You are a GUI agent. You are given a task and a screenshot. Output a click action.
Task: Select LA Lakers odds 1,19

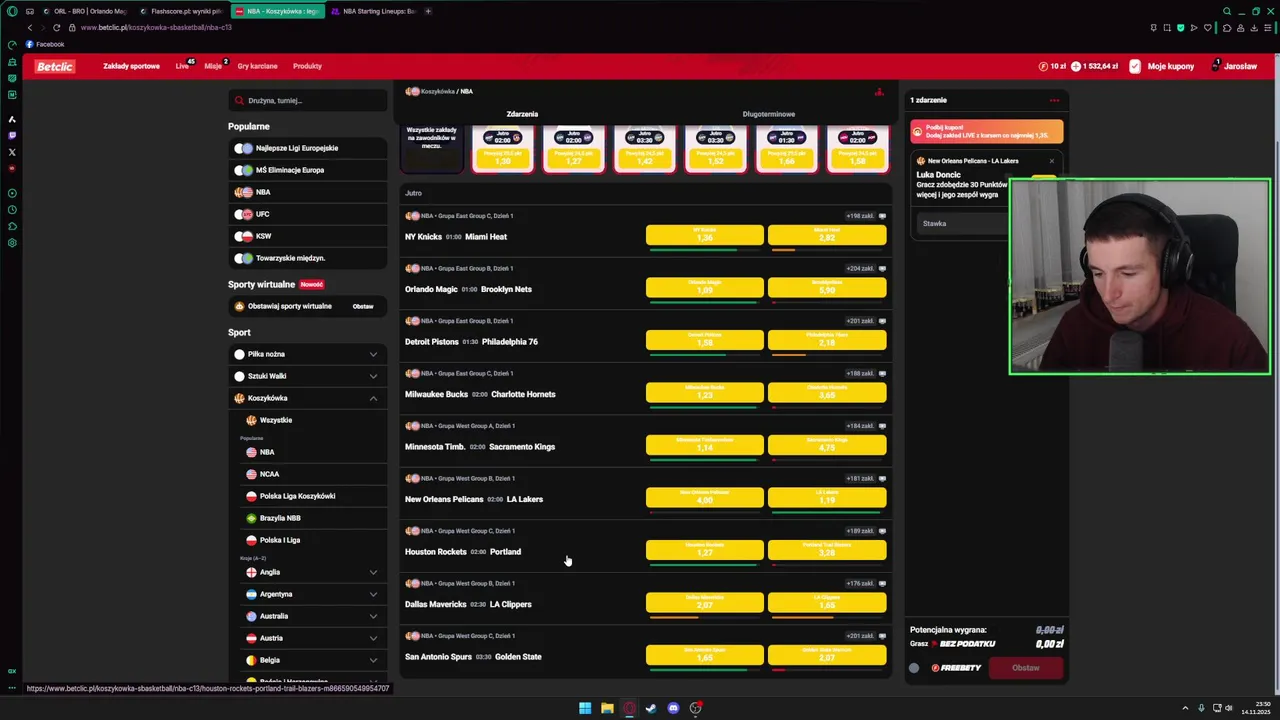pyautogui.click(x=827, y=497)
